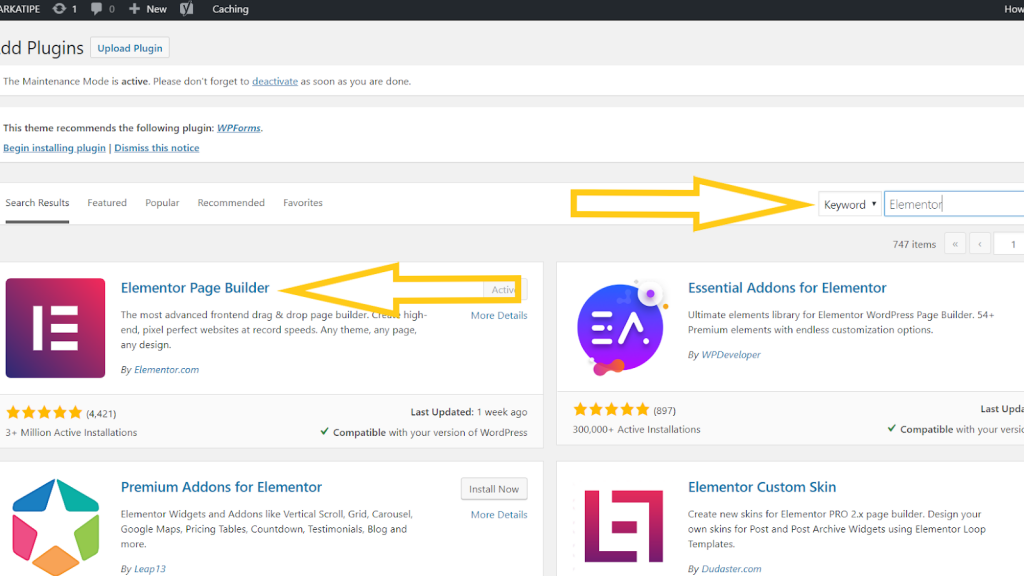The height and width of the screenshot is (576, 1024).
Task: Visit the Dudaster.com author link
Action: [x=731, y=569]
